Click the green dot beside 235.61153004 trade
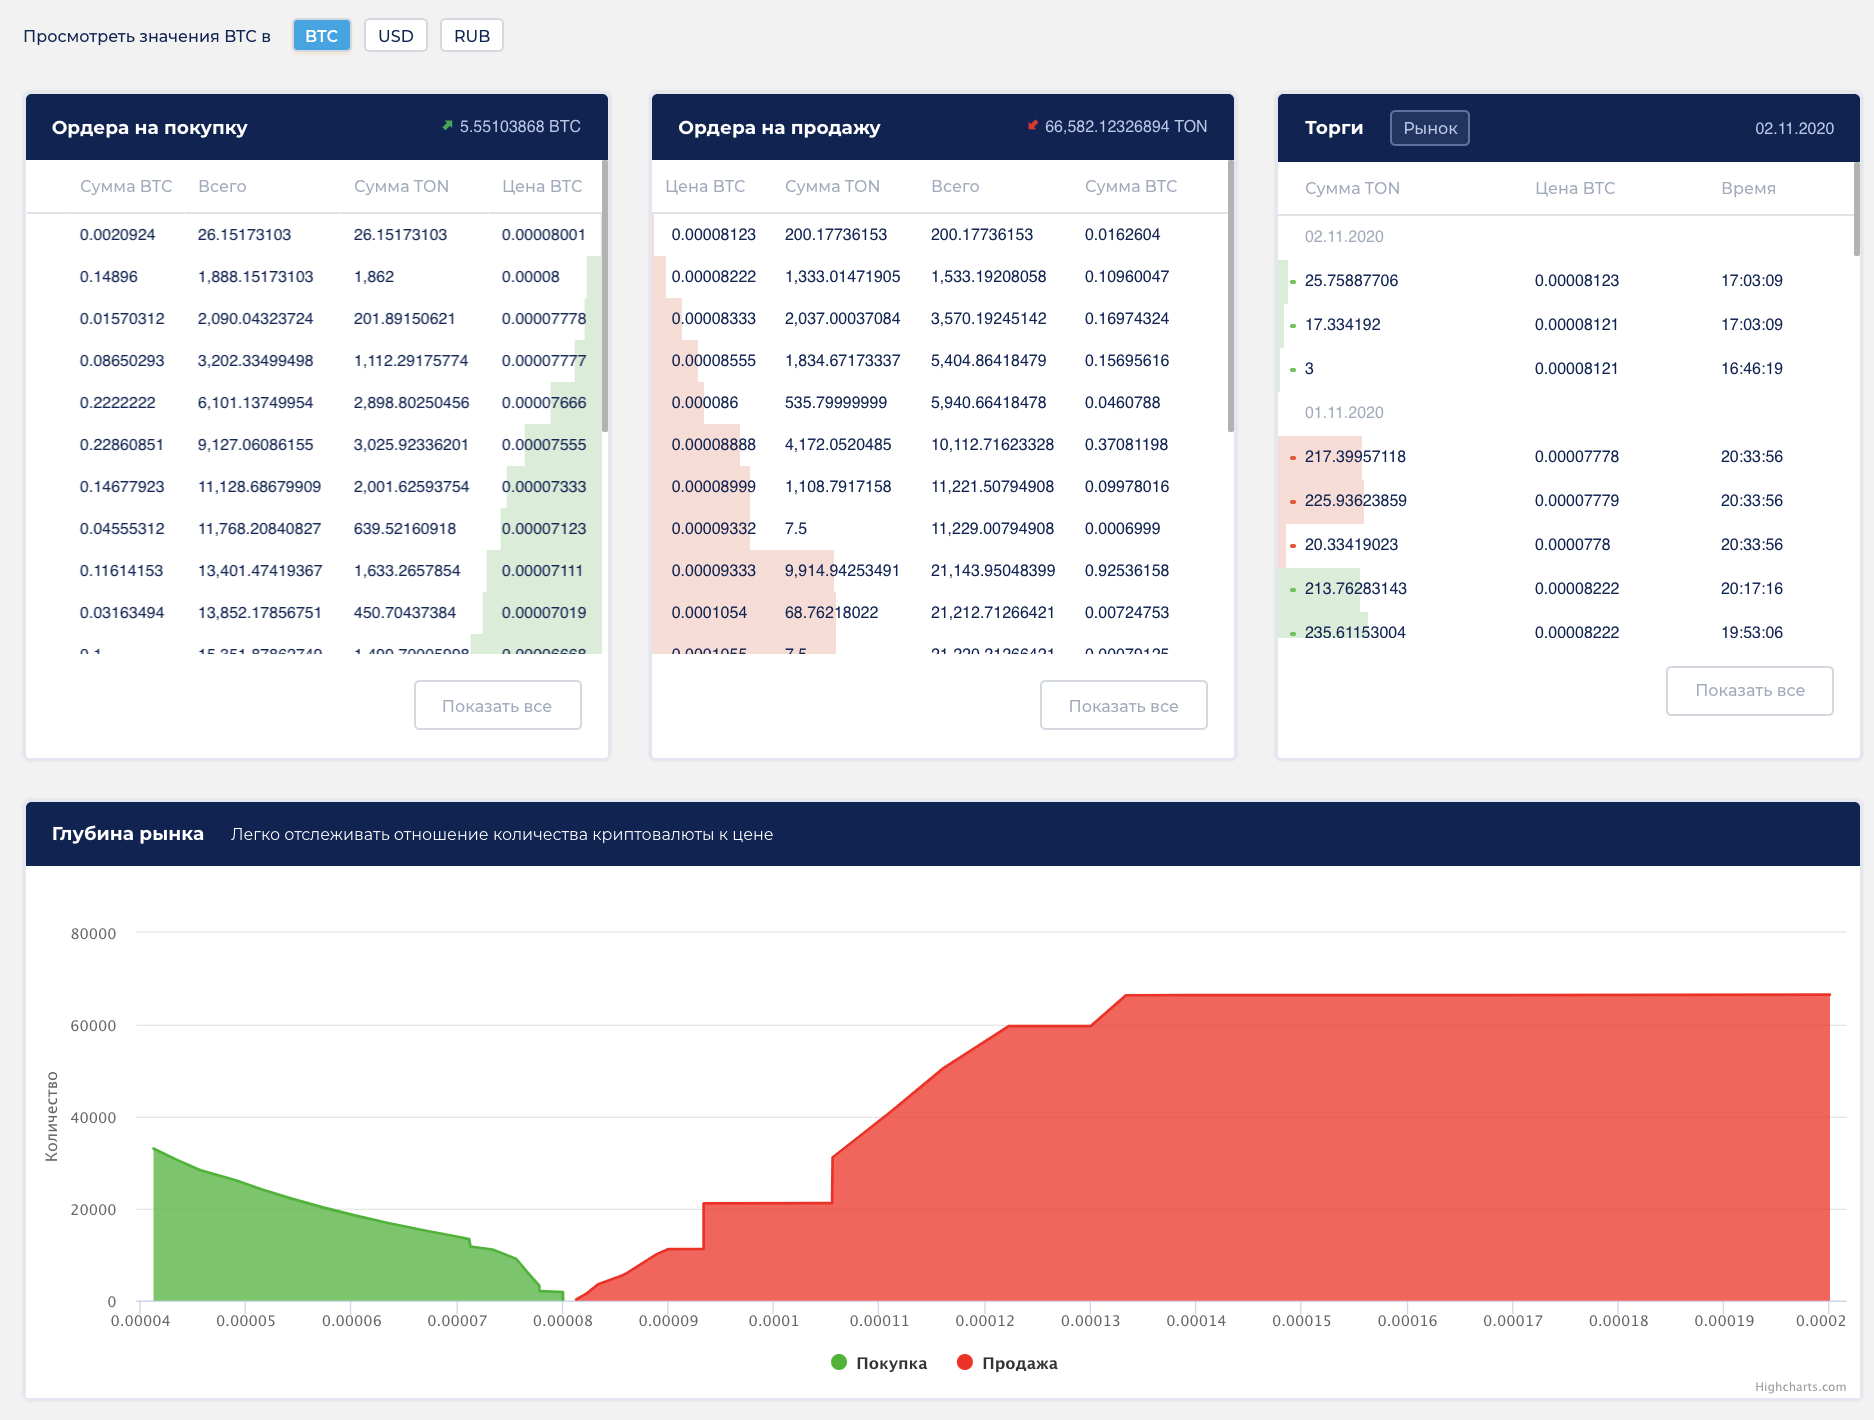1874x1420 pixels. coord(1293,634)
